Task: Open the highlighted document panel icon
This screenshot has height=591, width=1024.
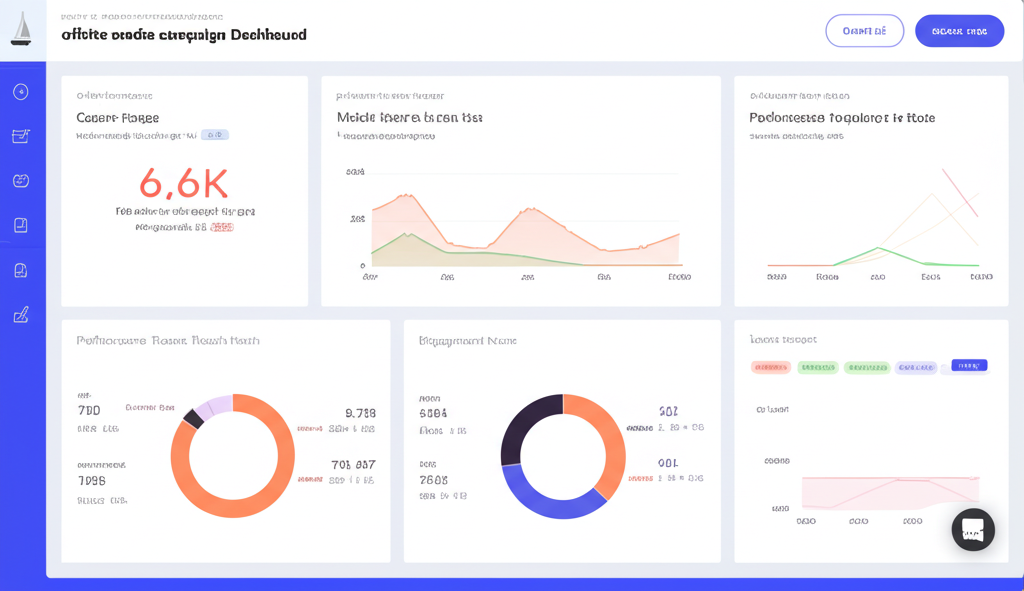Action: pyautogui.click(x=22, y=225)
